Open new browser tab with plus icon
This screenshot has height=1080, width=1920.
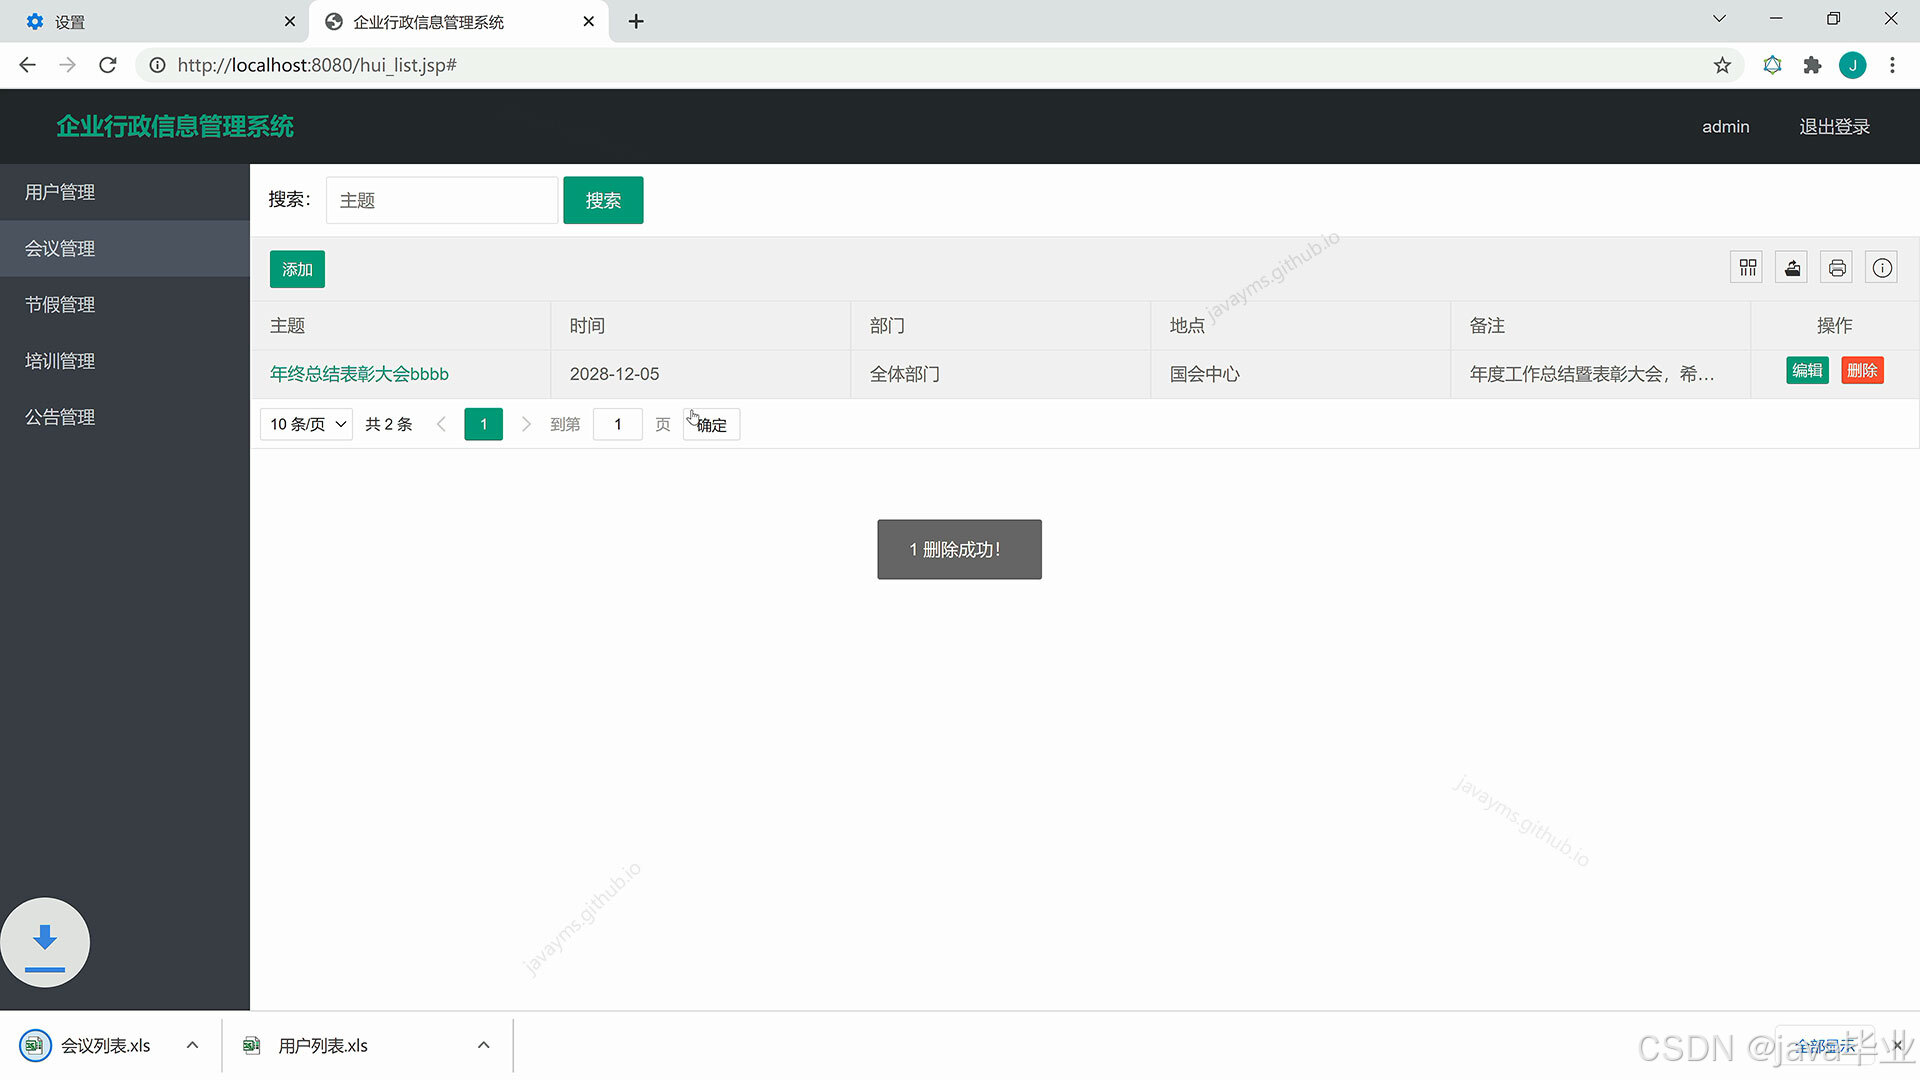[636, 21]
